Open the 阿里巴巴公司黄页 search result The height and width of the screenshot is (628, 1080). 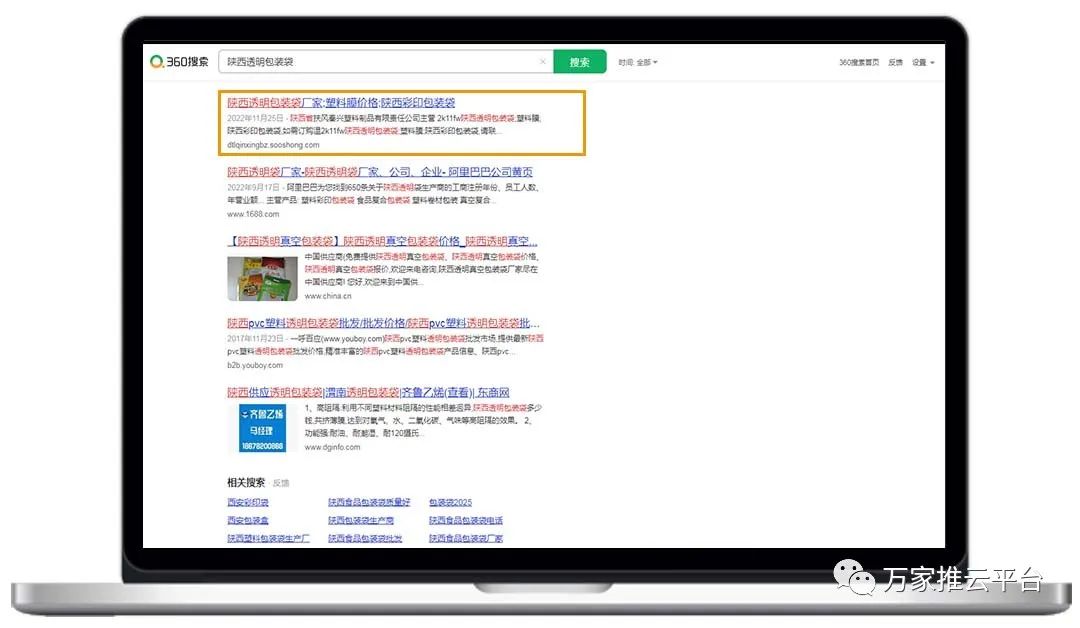pos(380,172)
